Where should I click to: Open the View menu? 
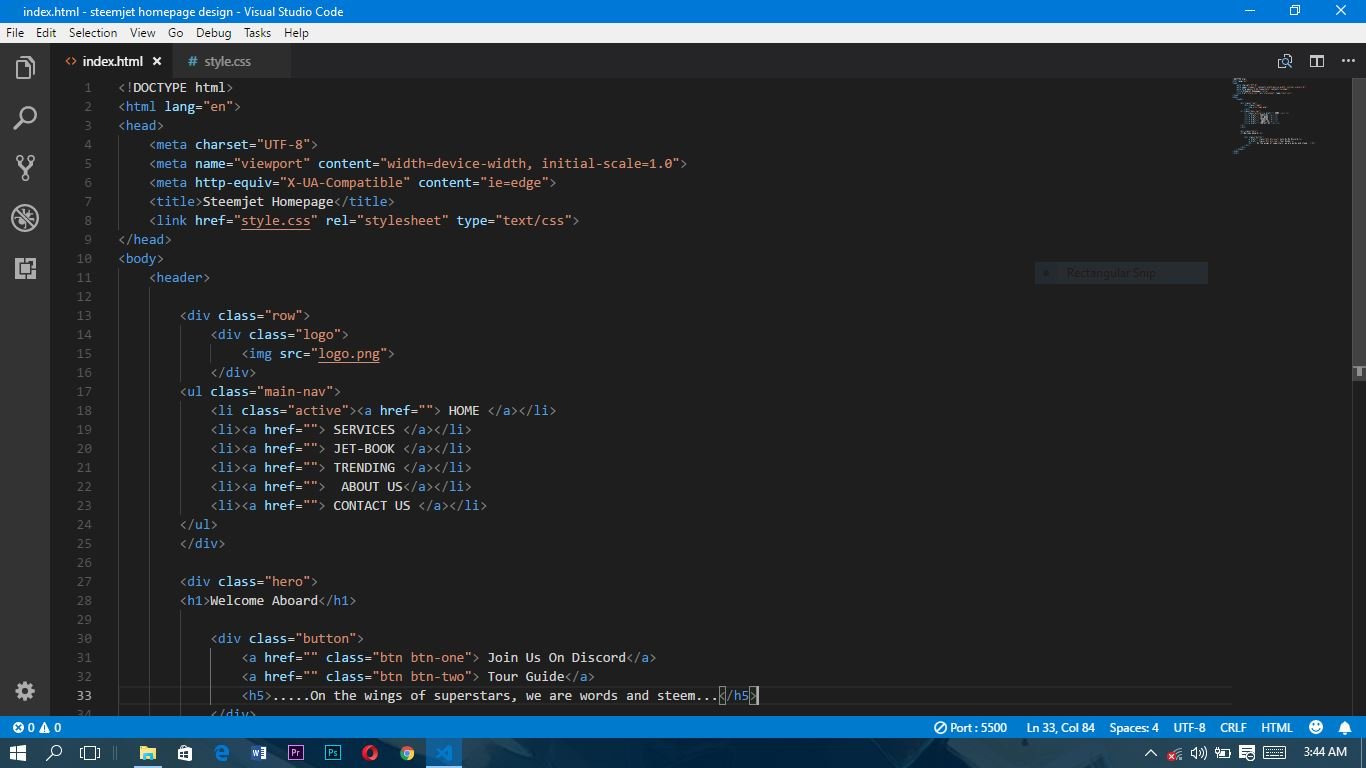click(143, 33)
